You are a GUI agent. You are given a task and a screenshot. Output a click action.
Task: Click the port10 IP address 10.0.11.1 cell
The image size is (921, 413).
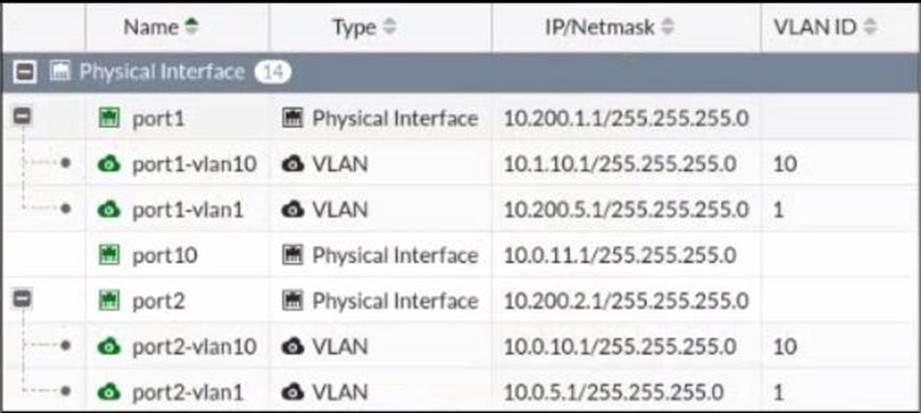pyautogui.click(x=620, y=256)
